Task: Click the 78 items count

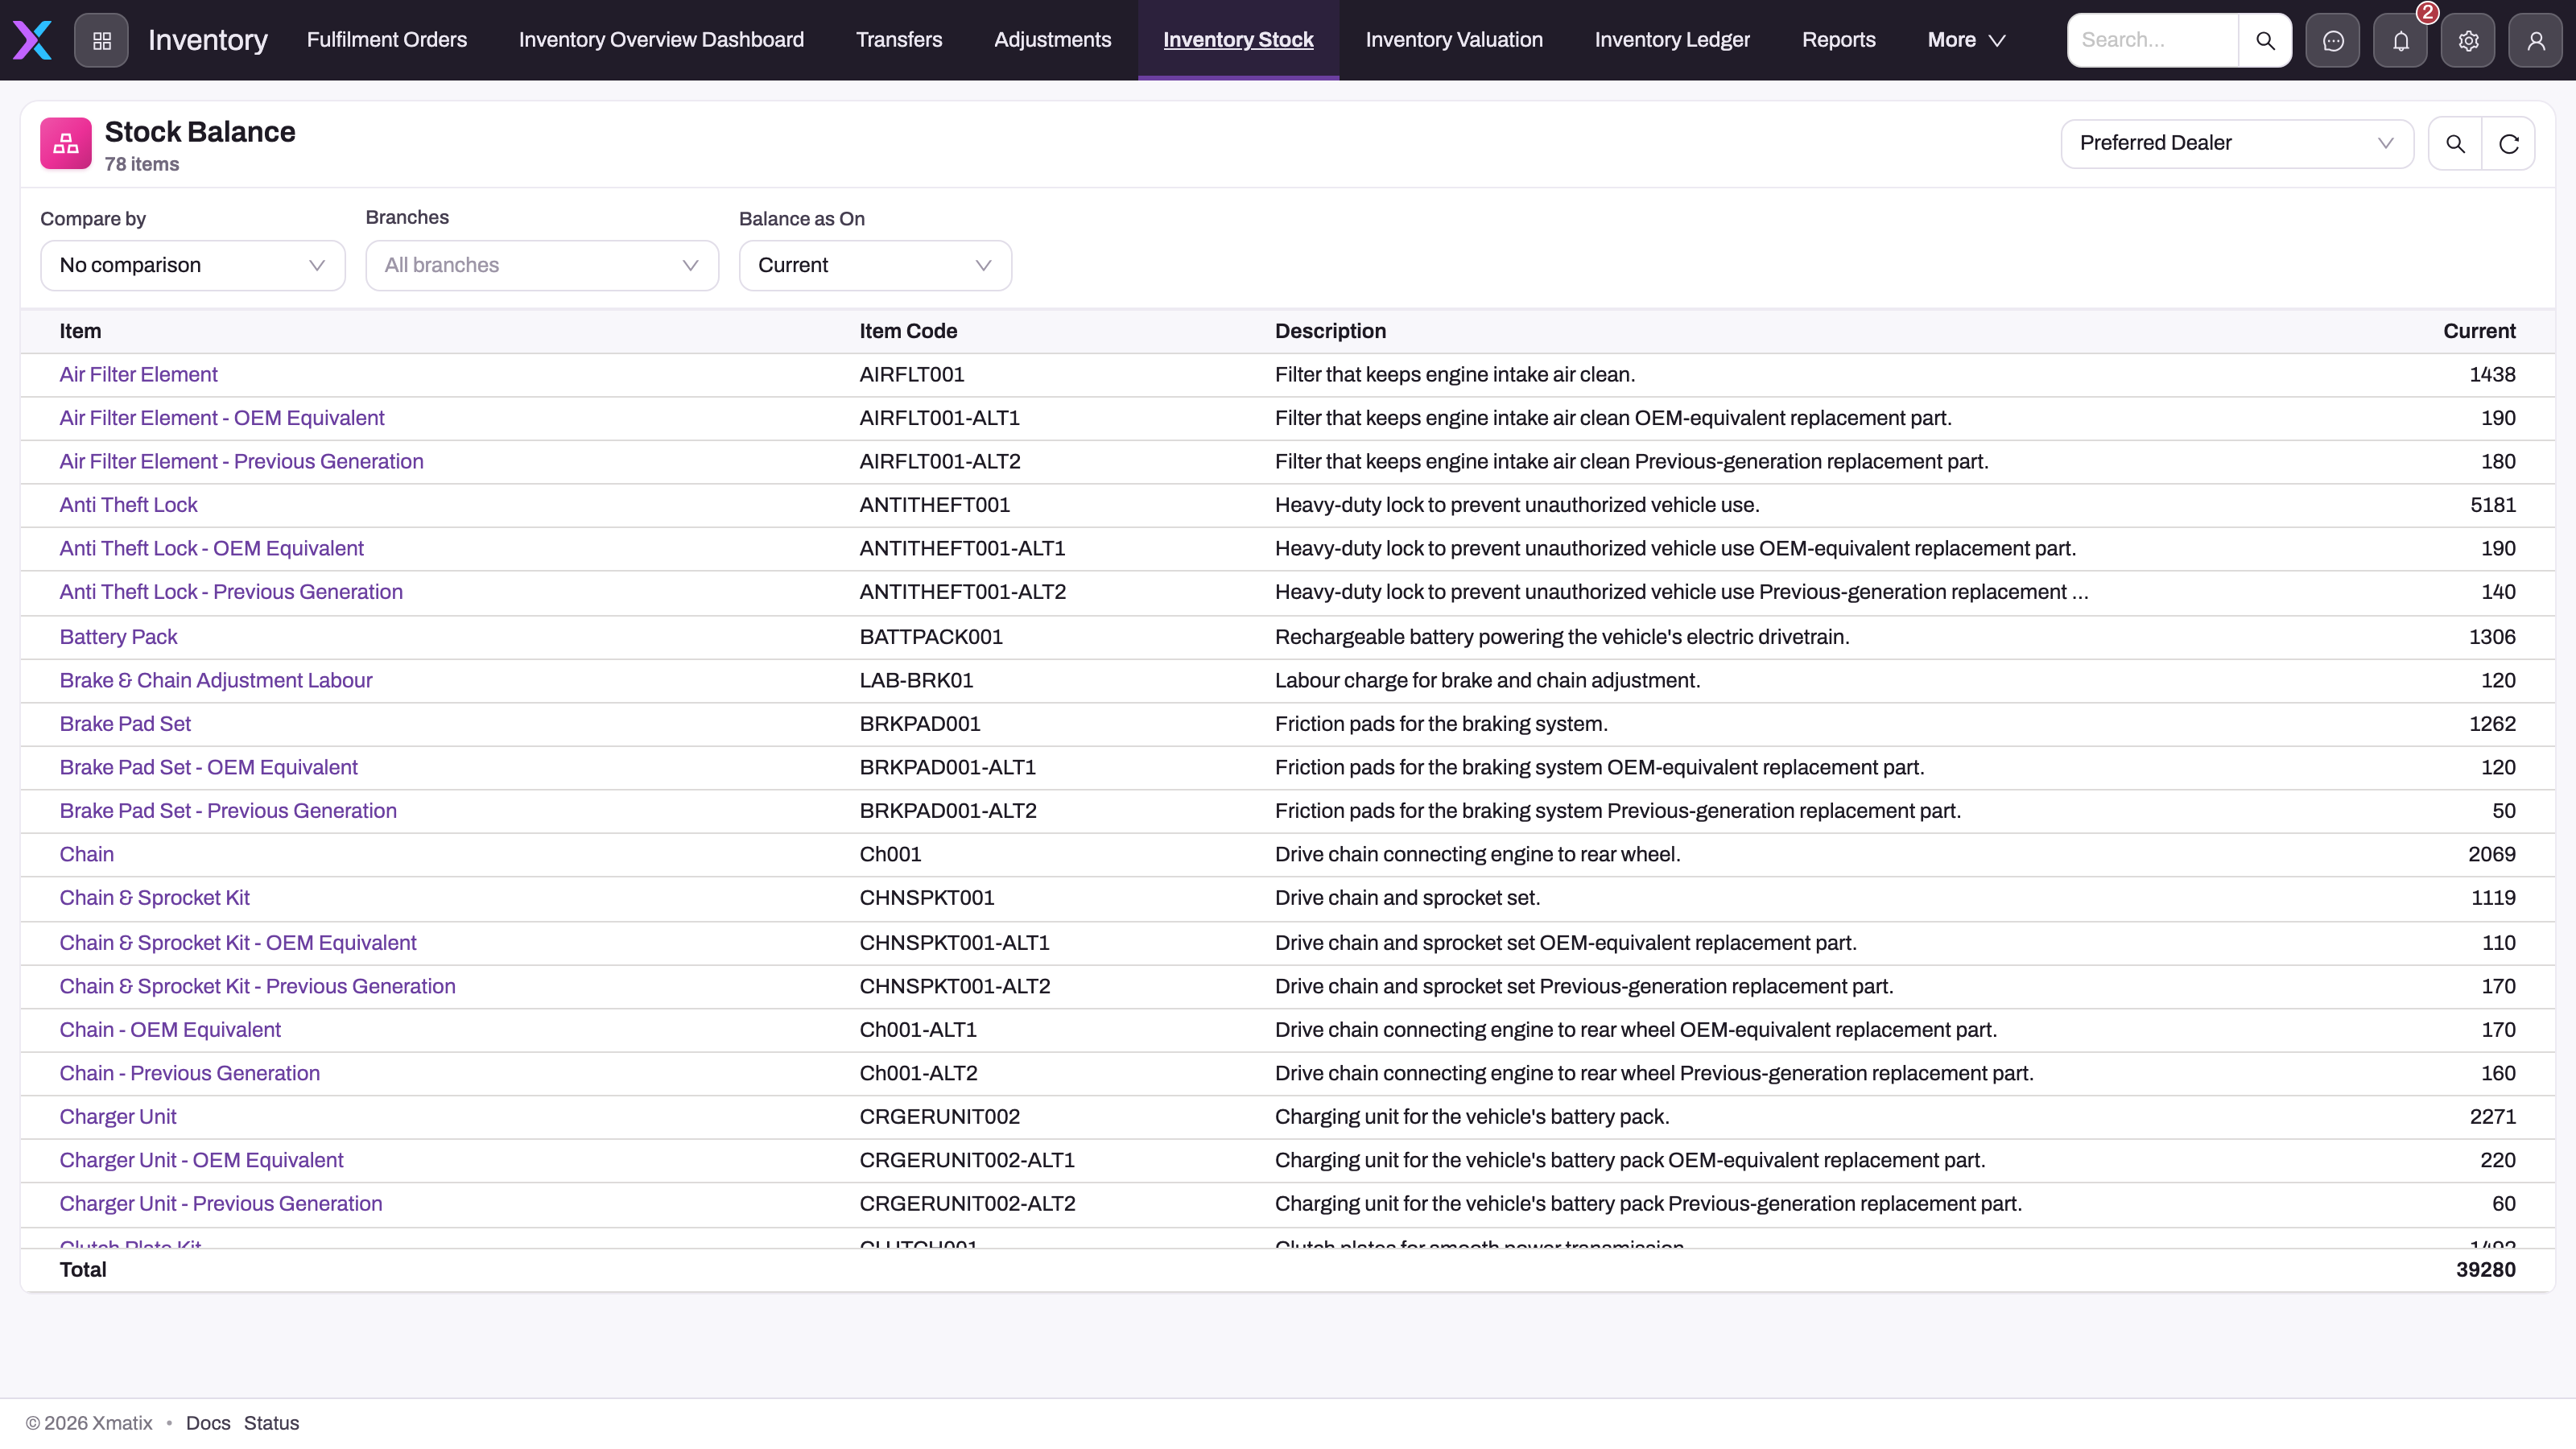Action: click(x=142, y=164)
